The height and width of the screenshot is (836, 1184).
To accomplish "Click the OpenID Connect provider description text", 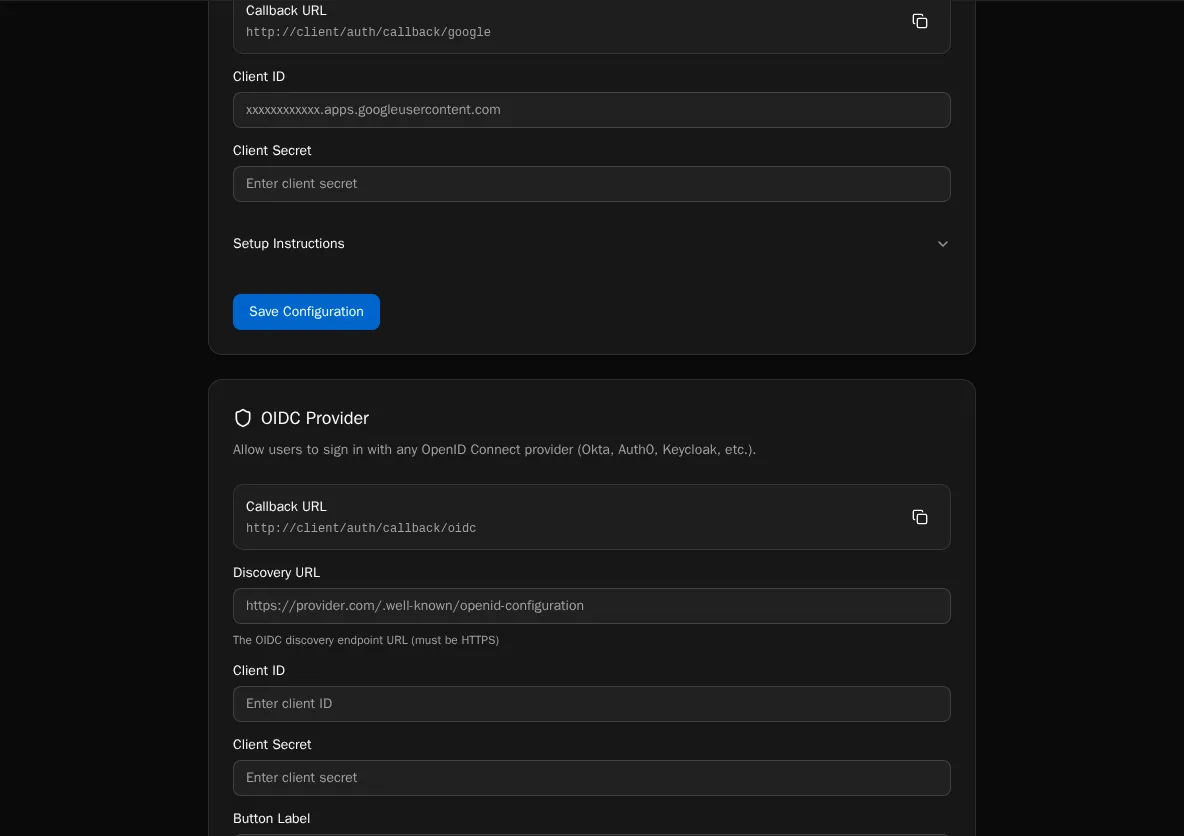I will pyautogui.click(x=494, y=450).
